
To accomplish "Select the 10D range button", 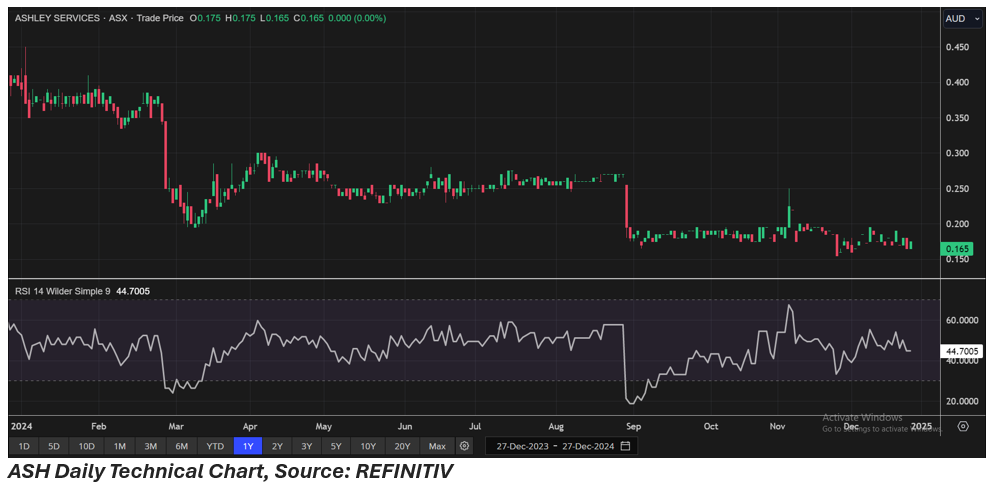I will coord(86,446).
